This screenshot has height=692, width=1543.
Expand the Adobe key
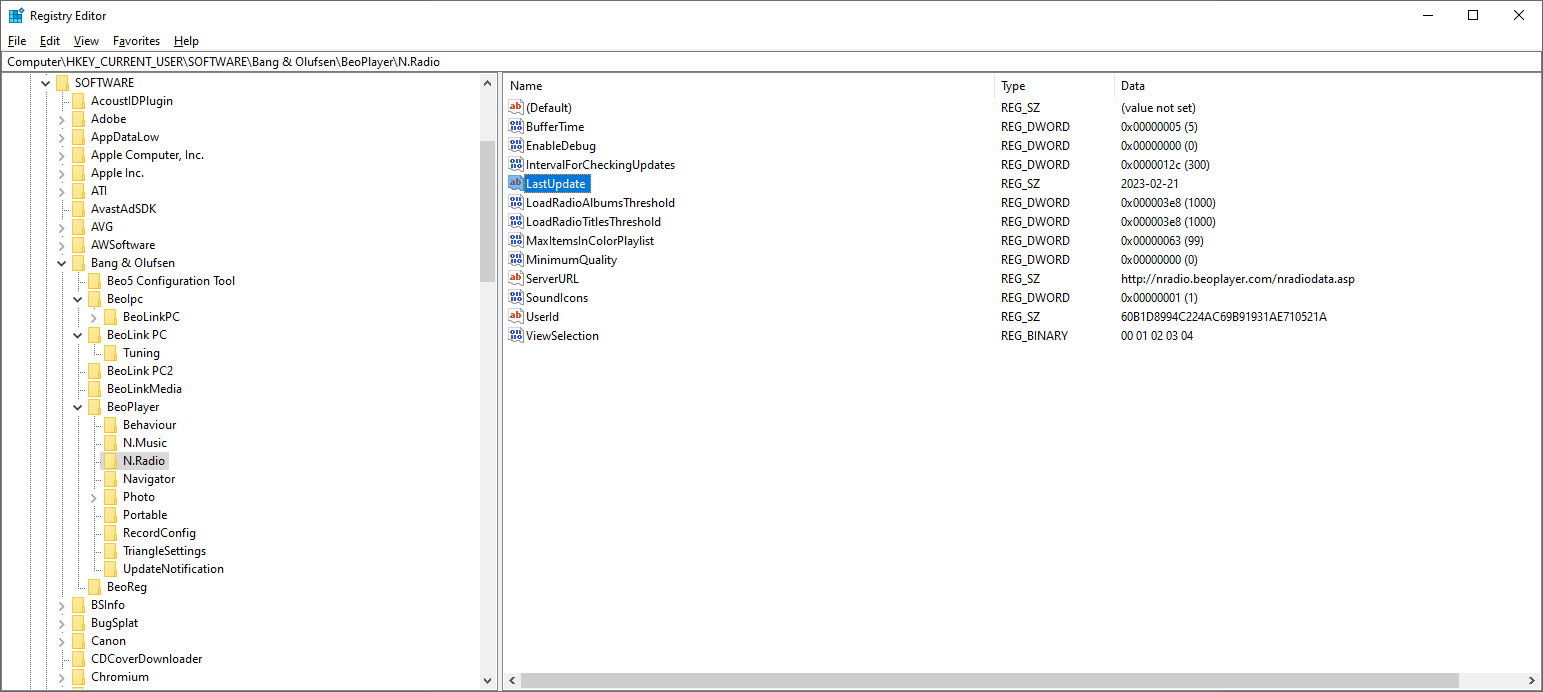[61, 119]
